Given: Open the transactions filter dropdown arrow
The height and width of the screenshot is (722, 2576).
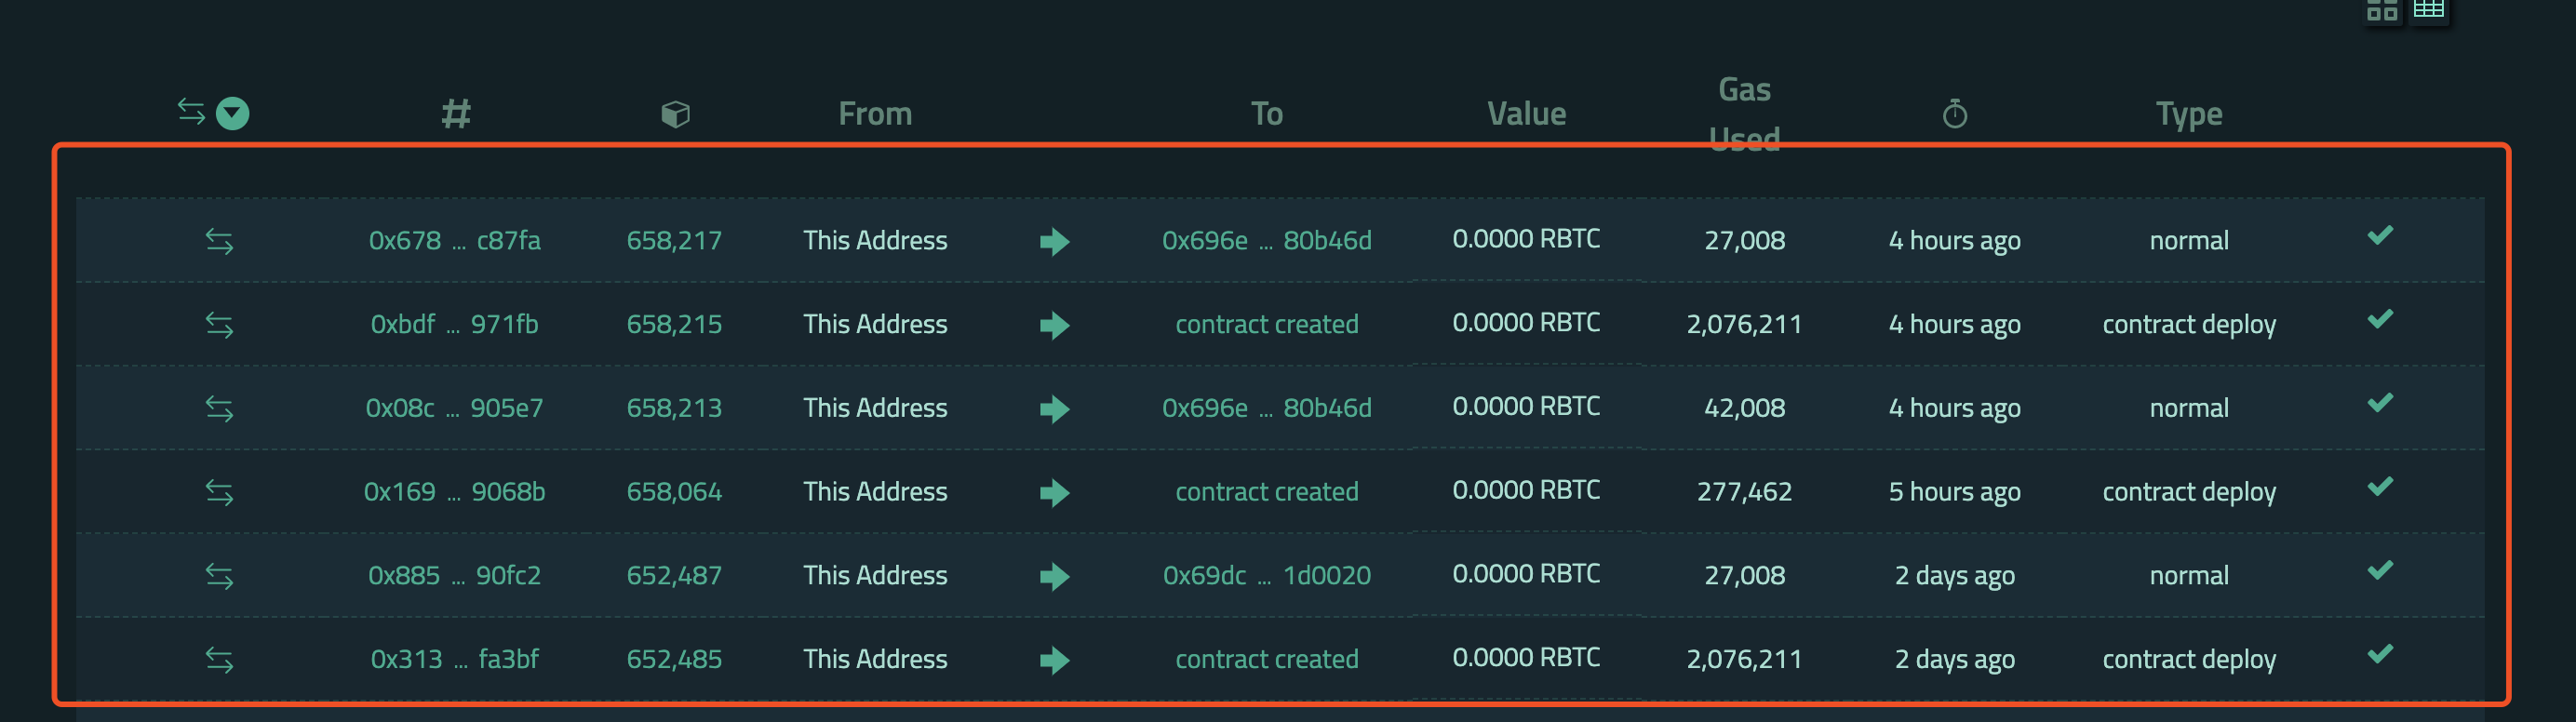Looking at the screenshot, I should [x=233, y=113].
